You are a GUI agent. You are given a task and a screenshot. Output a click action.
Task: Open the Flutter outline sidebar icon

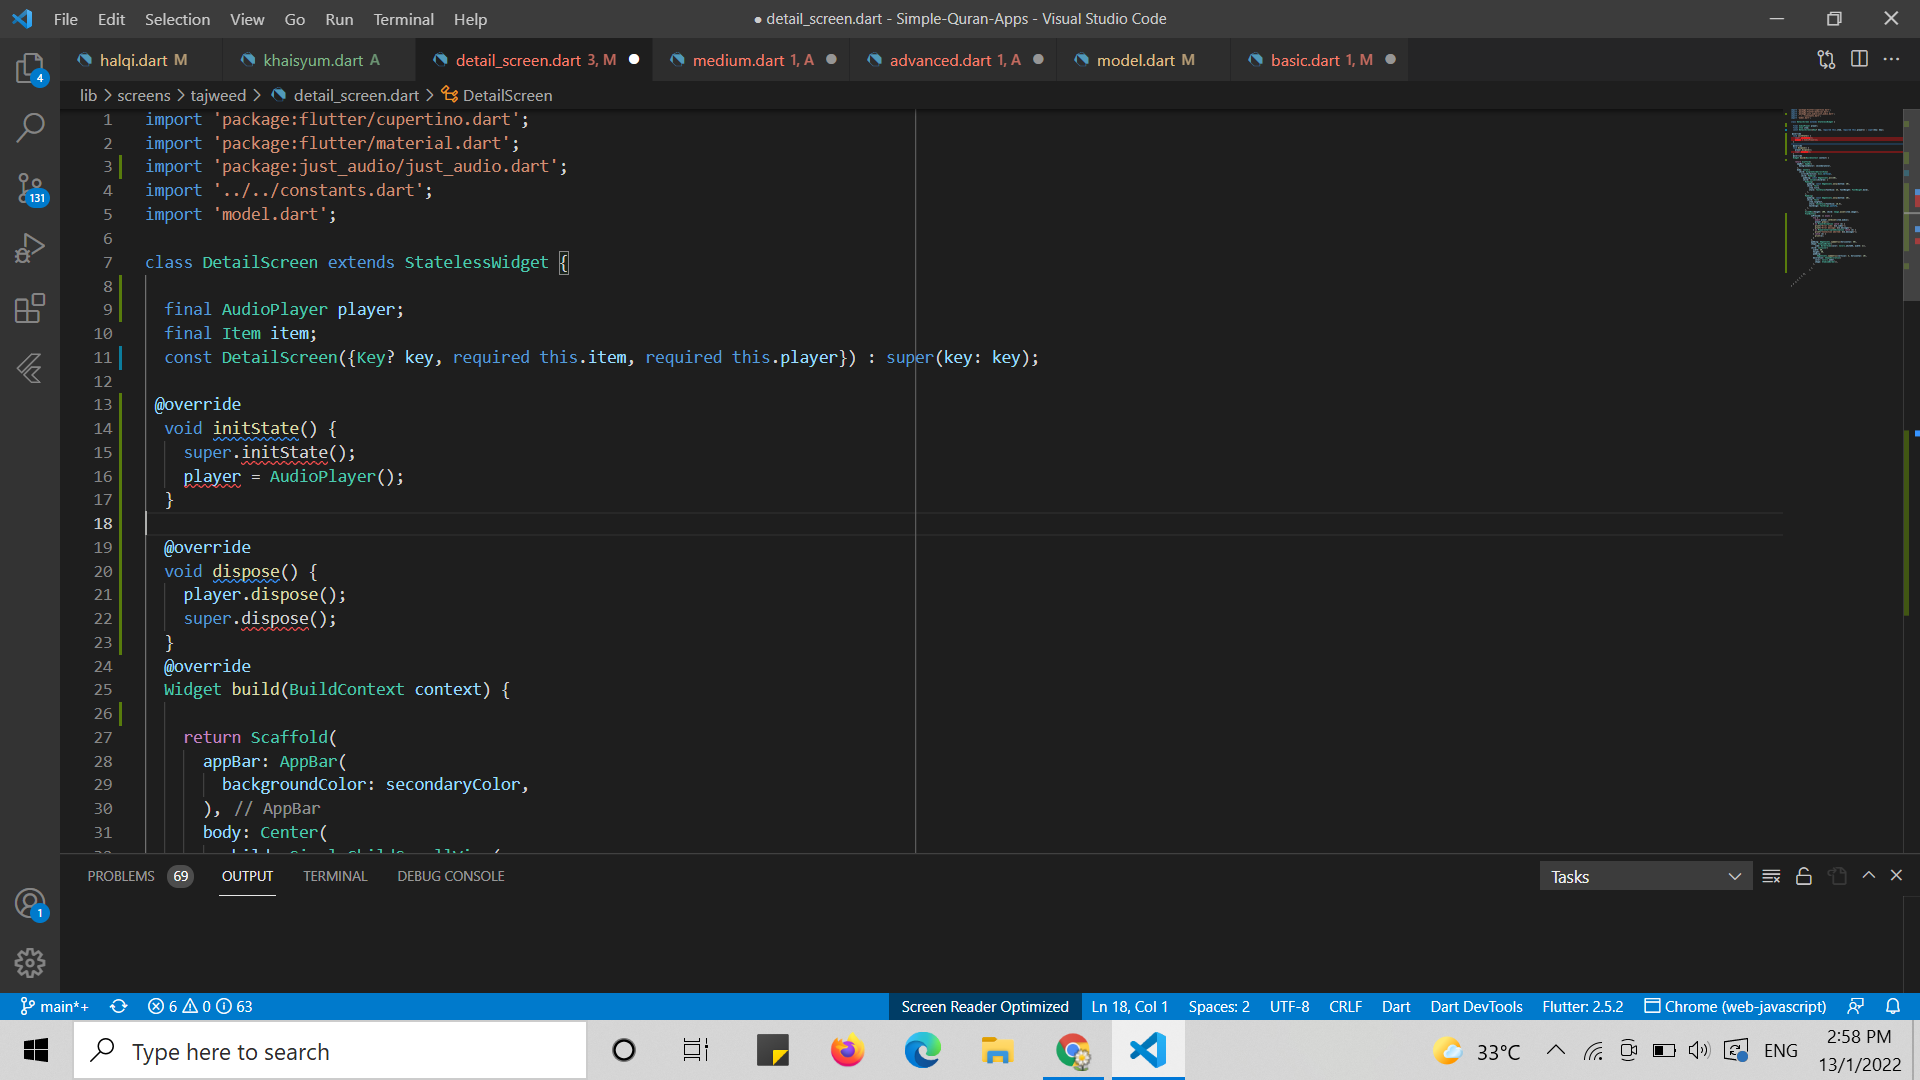(x=30, y=368)
